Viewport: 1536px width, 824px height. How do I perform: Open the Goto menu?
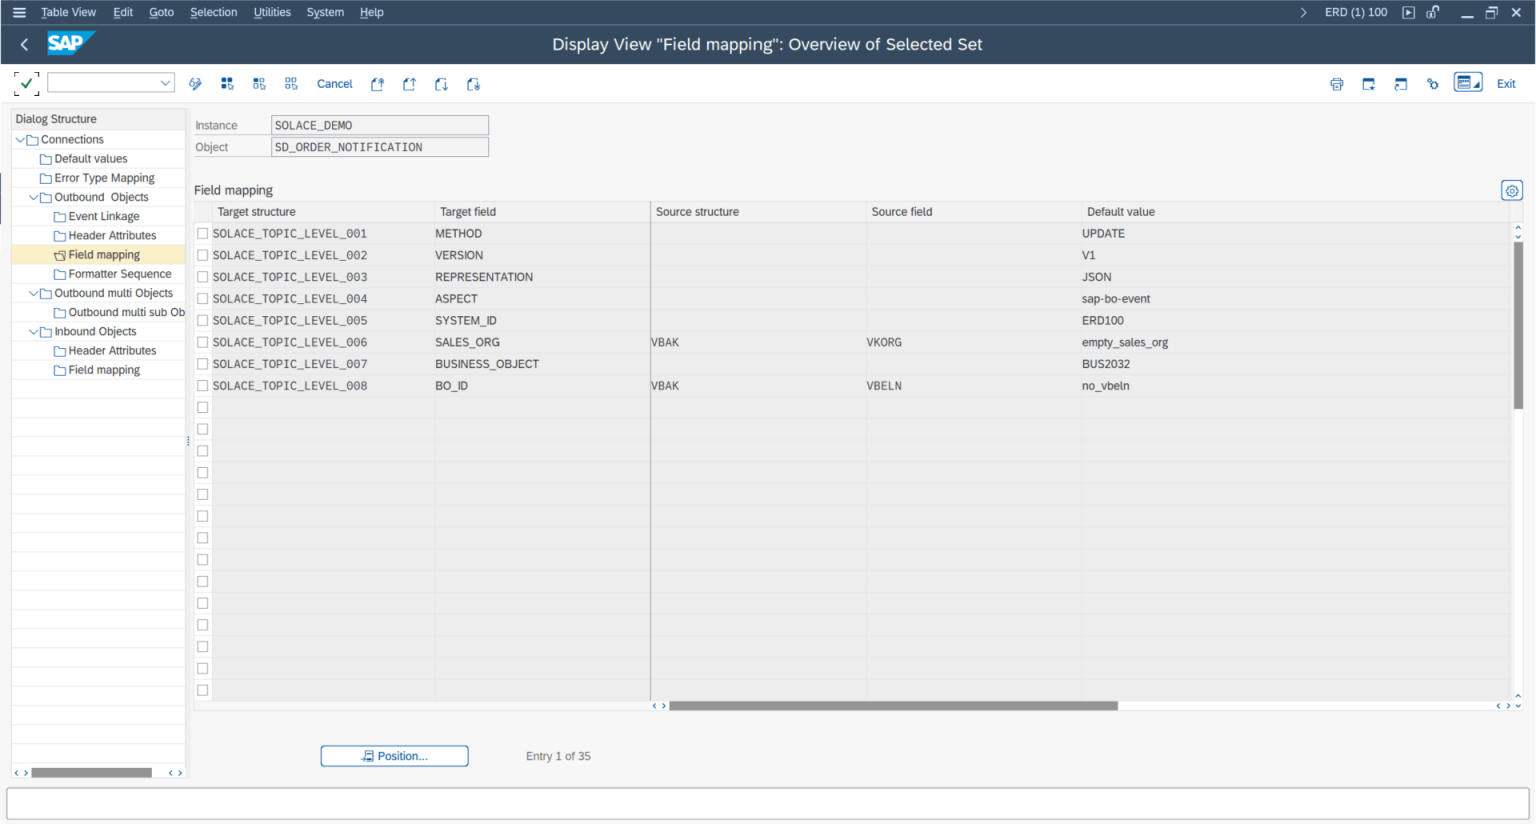pyautogui.click(x=161, y=12)
